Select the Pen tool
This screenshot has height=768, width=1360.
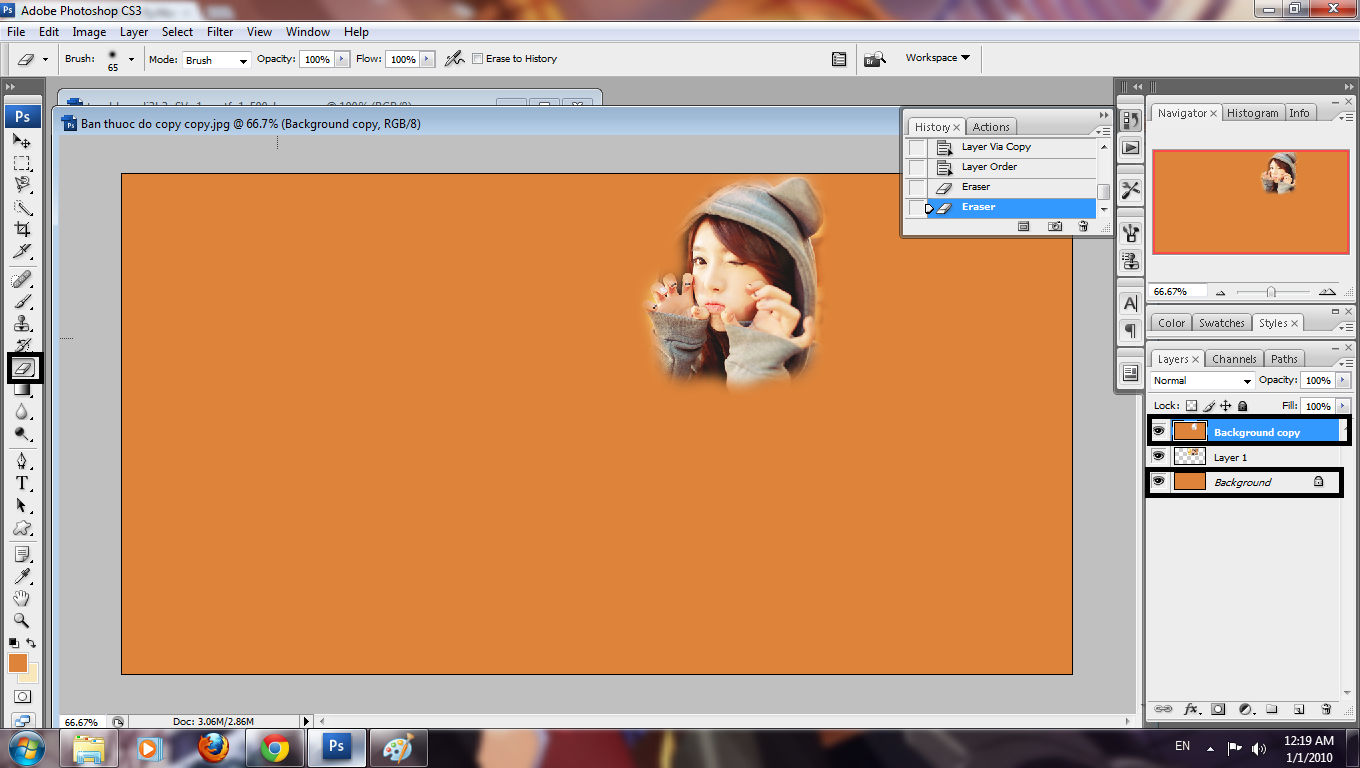(22, 460)
